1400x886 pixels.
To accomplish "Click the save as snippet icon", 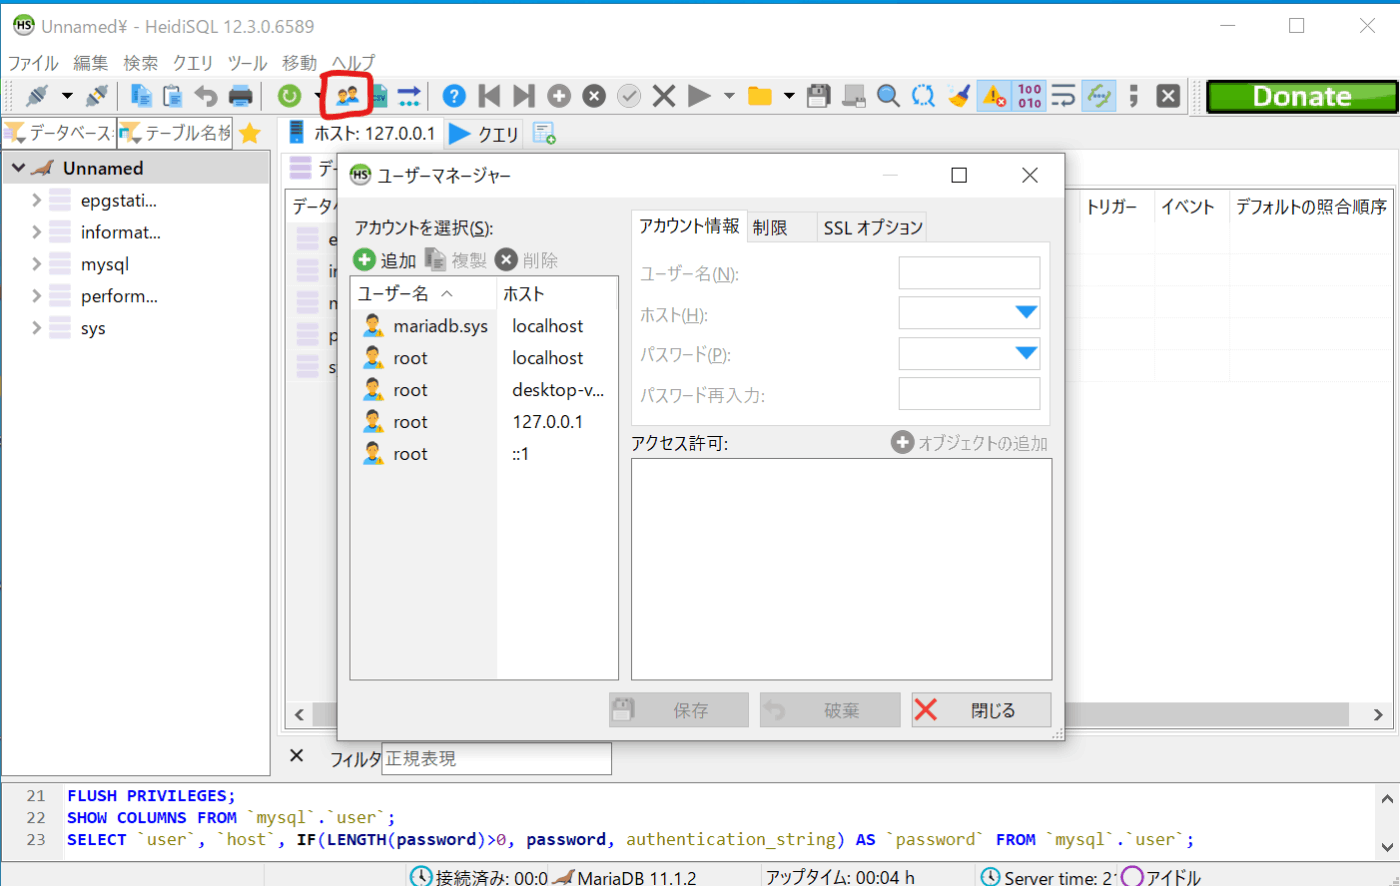I will tap(854, 96).
